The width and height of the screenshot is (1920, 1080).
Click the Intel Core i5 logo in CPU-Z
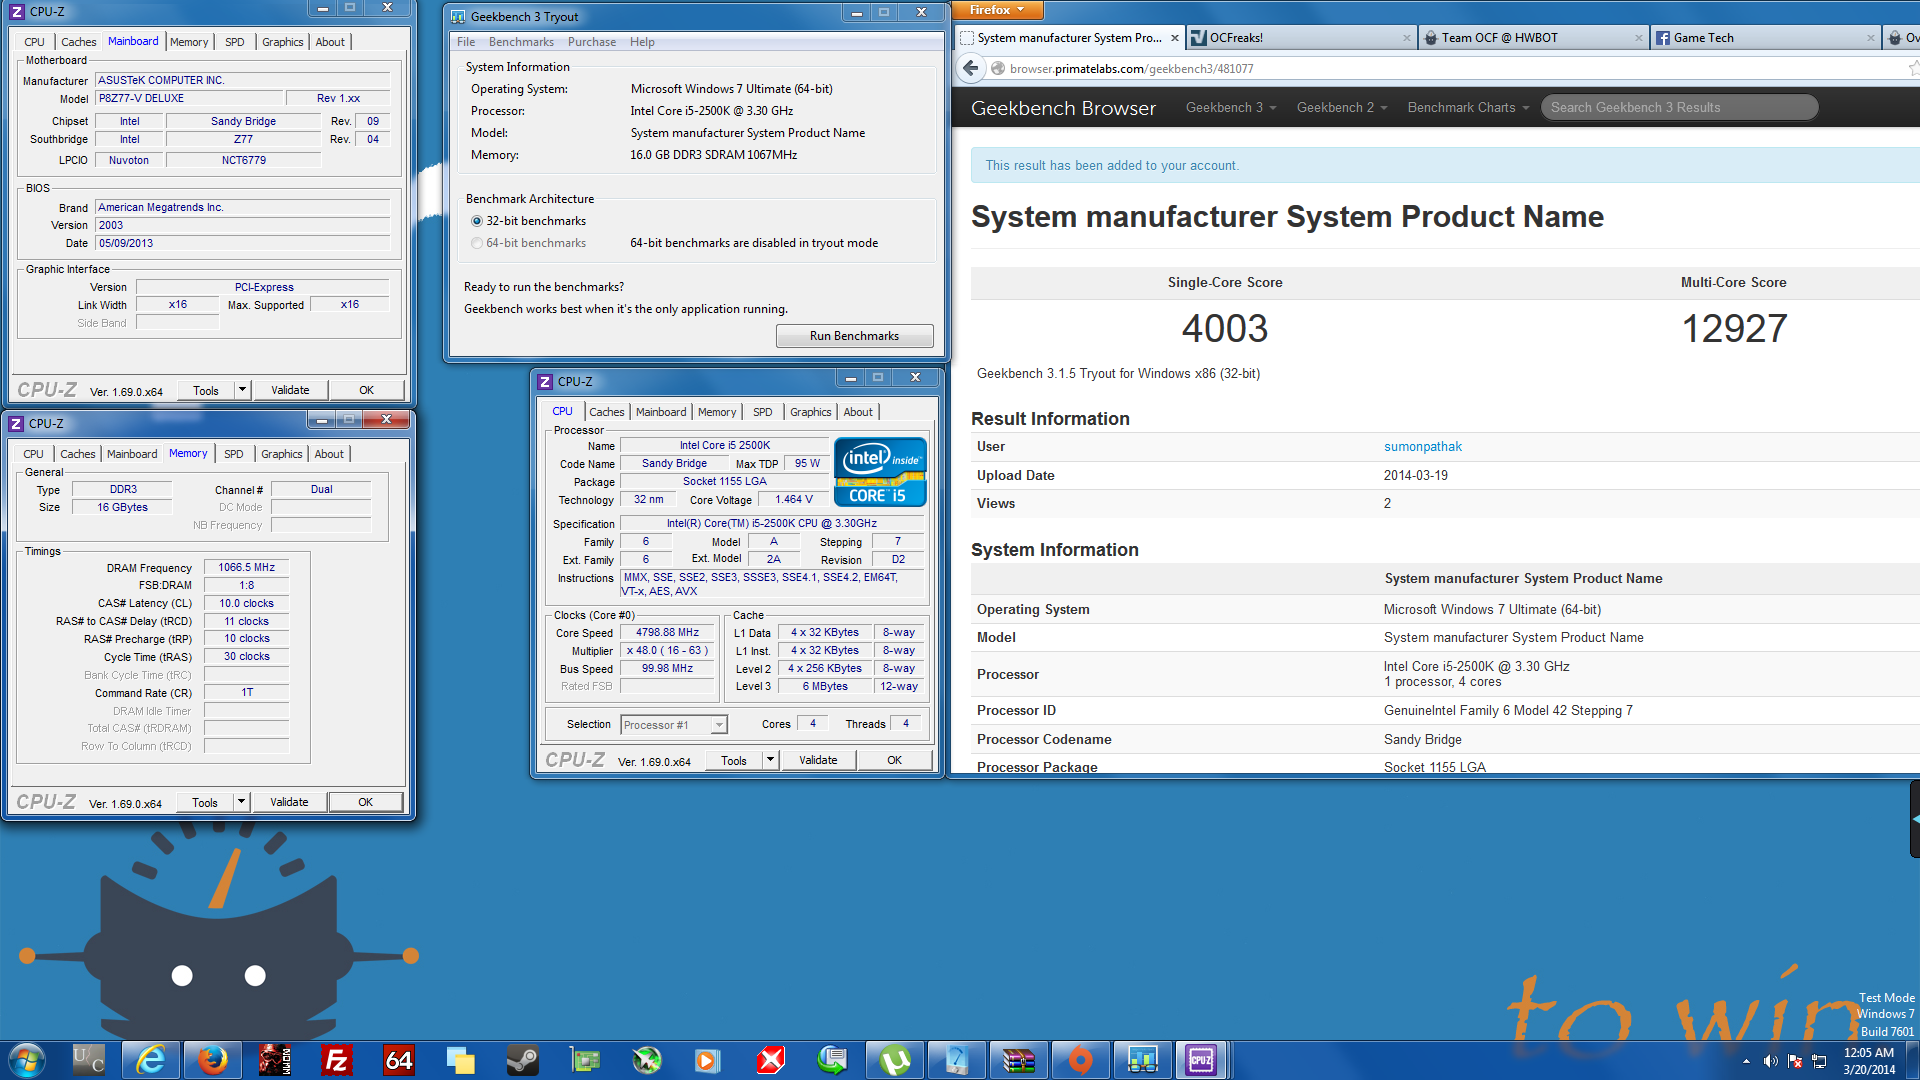coord(880,472)
